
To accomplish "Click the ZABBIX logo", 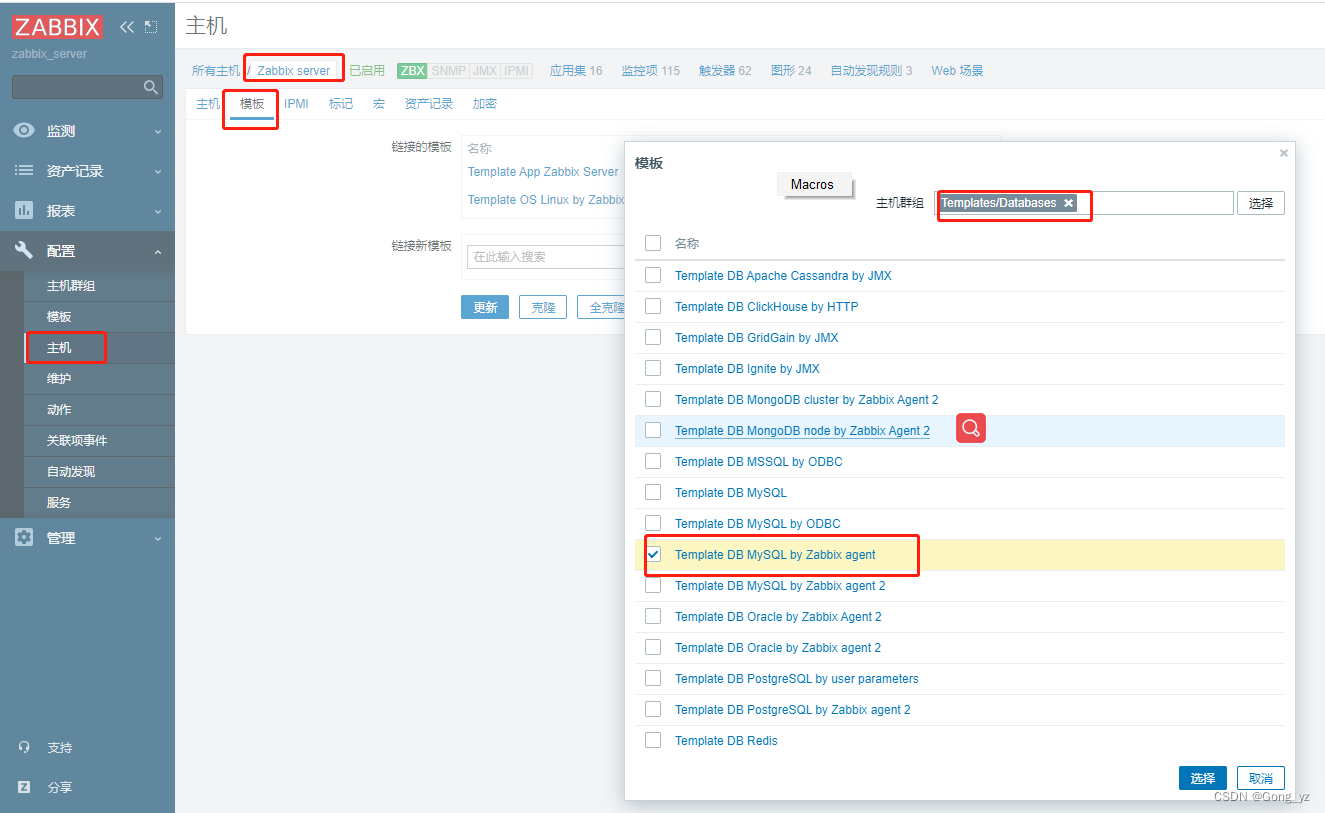I will pos(57,27).
